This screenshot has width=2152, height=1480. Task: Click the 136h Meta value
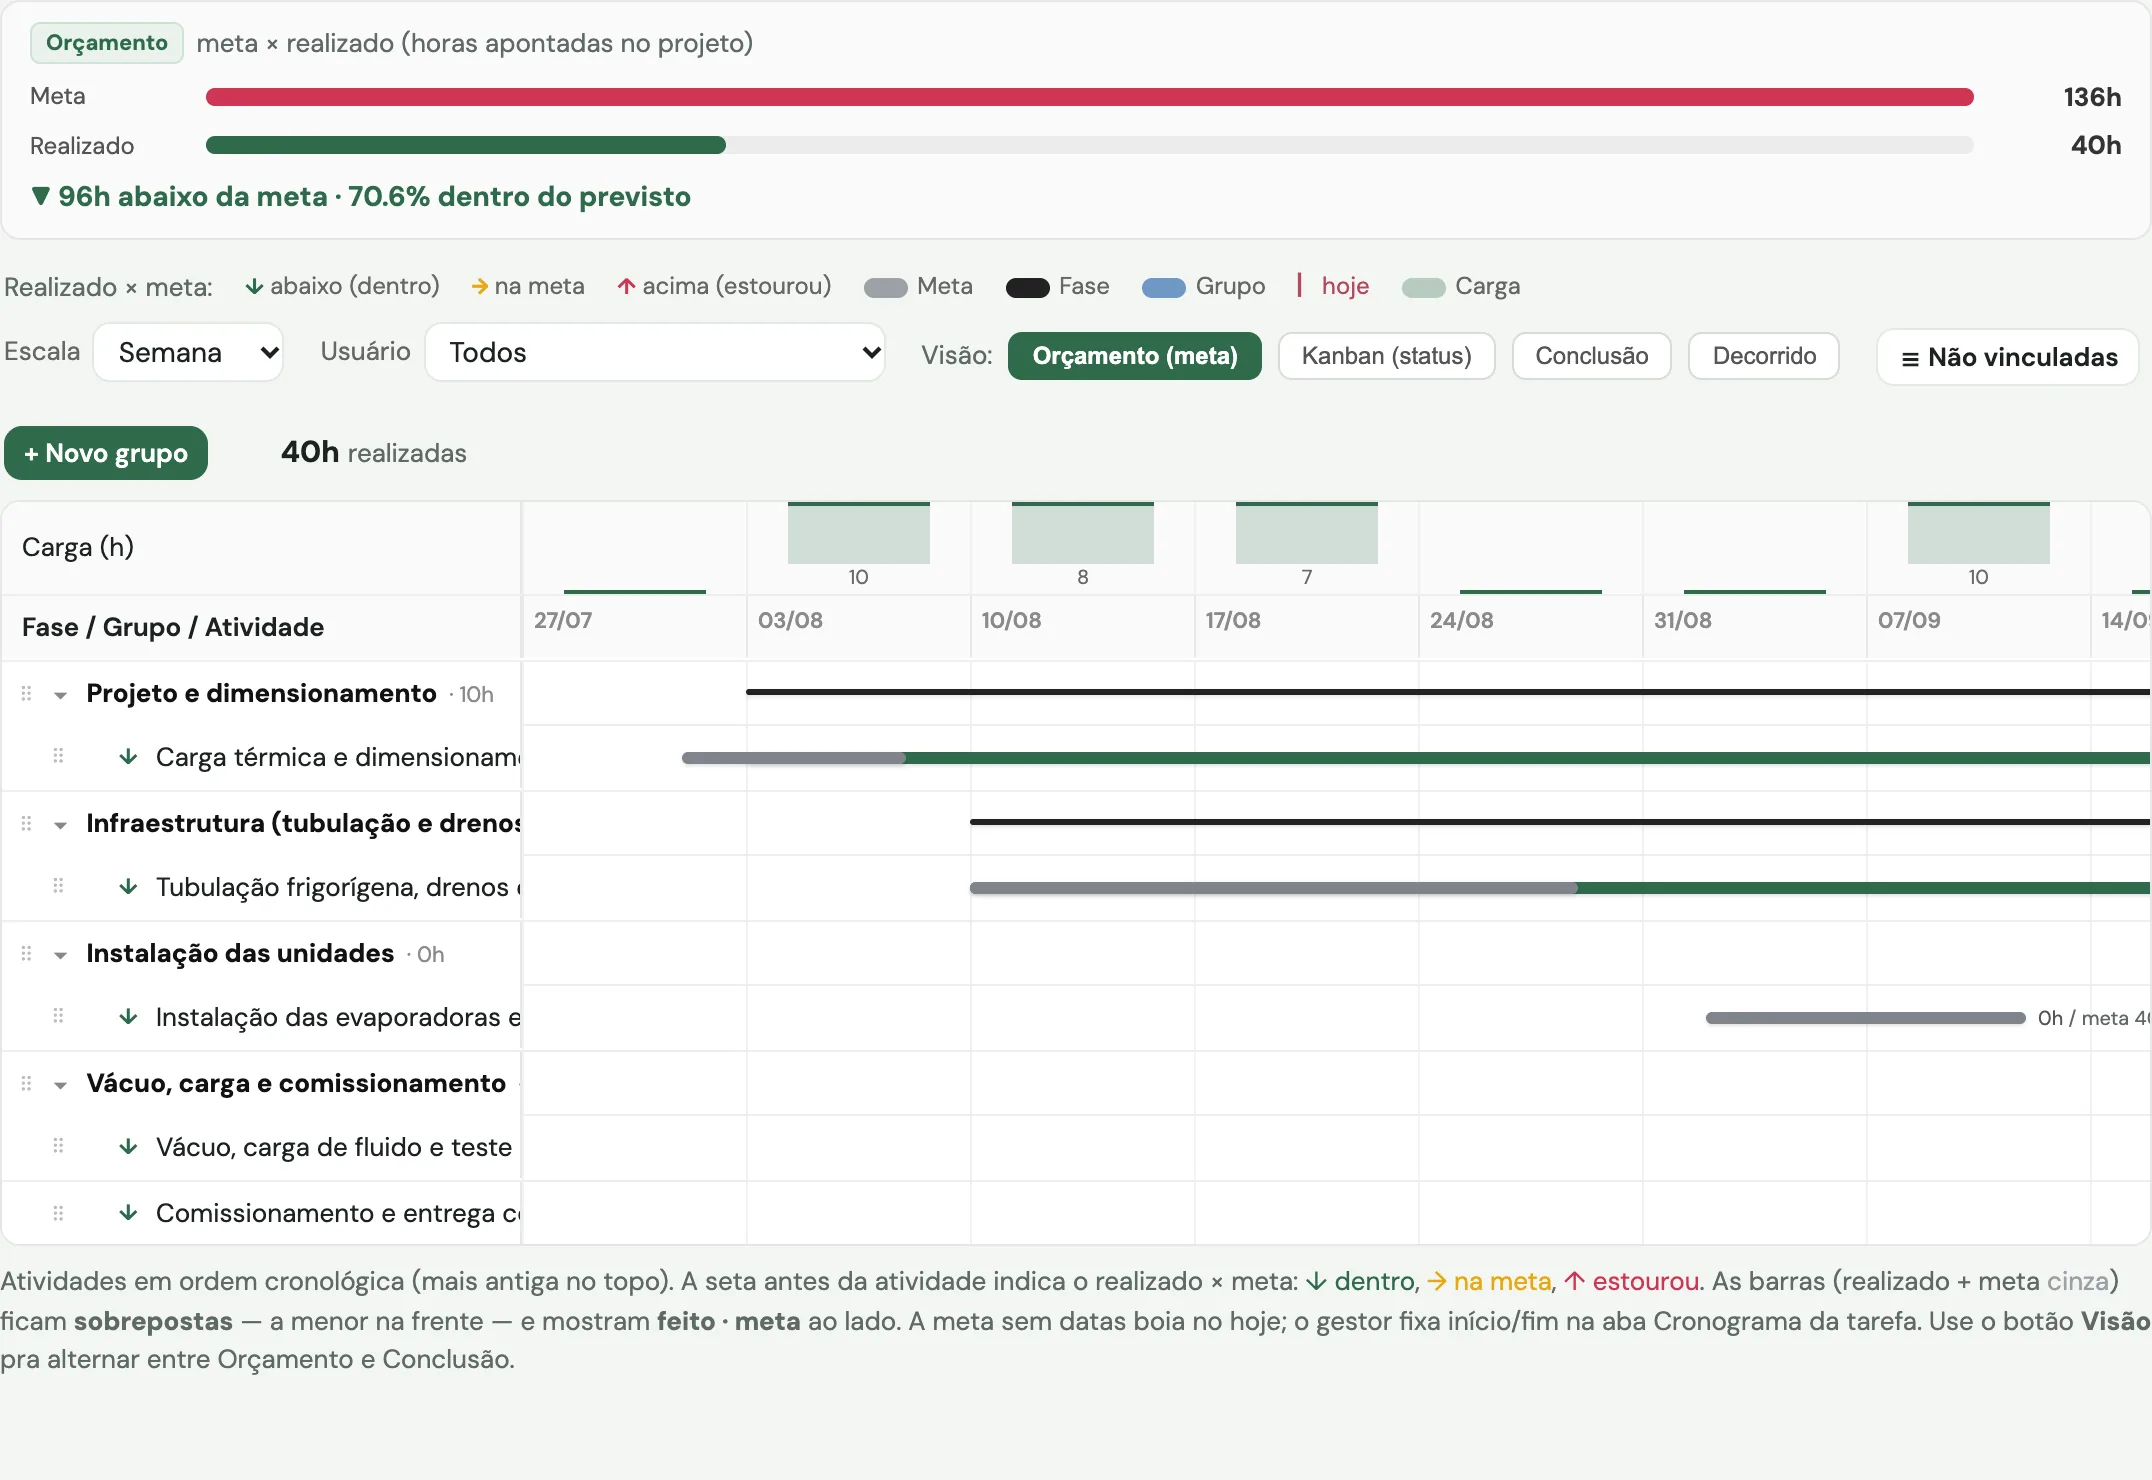tap(2092, 97)
